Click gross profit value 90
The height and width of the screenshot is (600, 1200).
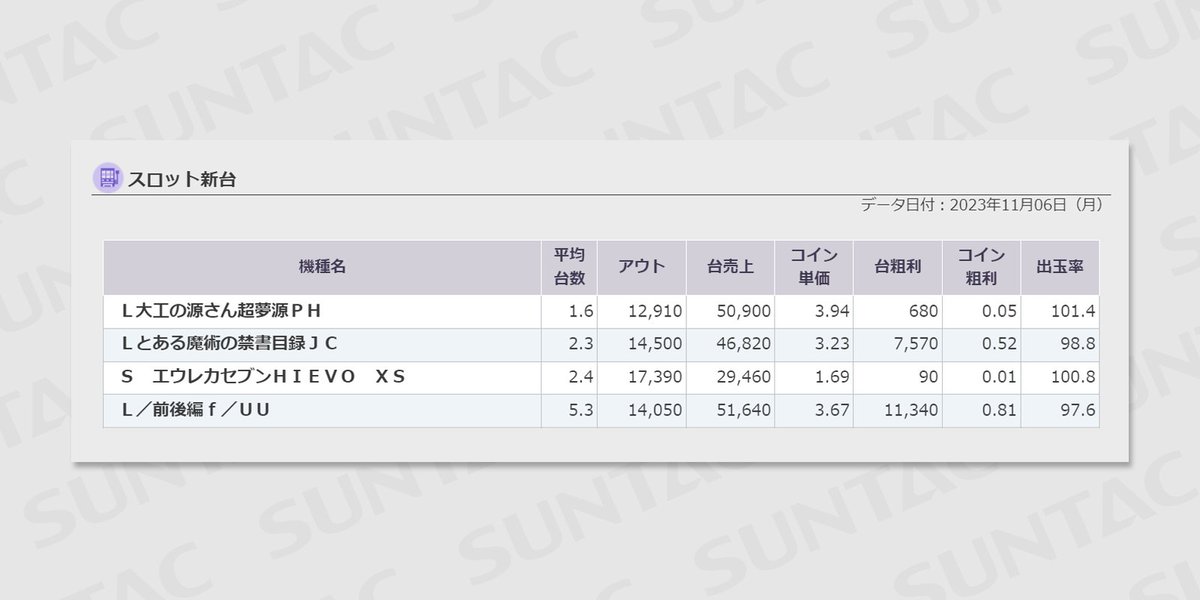928,377
